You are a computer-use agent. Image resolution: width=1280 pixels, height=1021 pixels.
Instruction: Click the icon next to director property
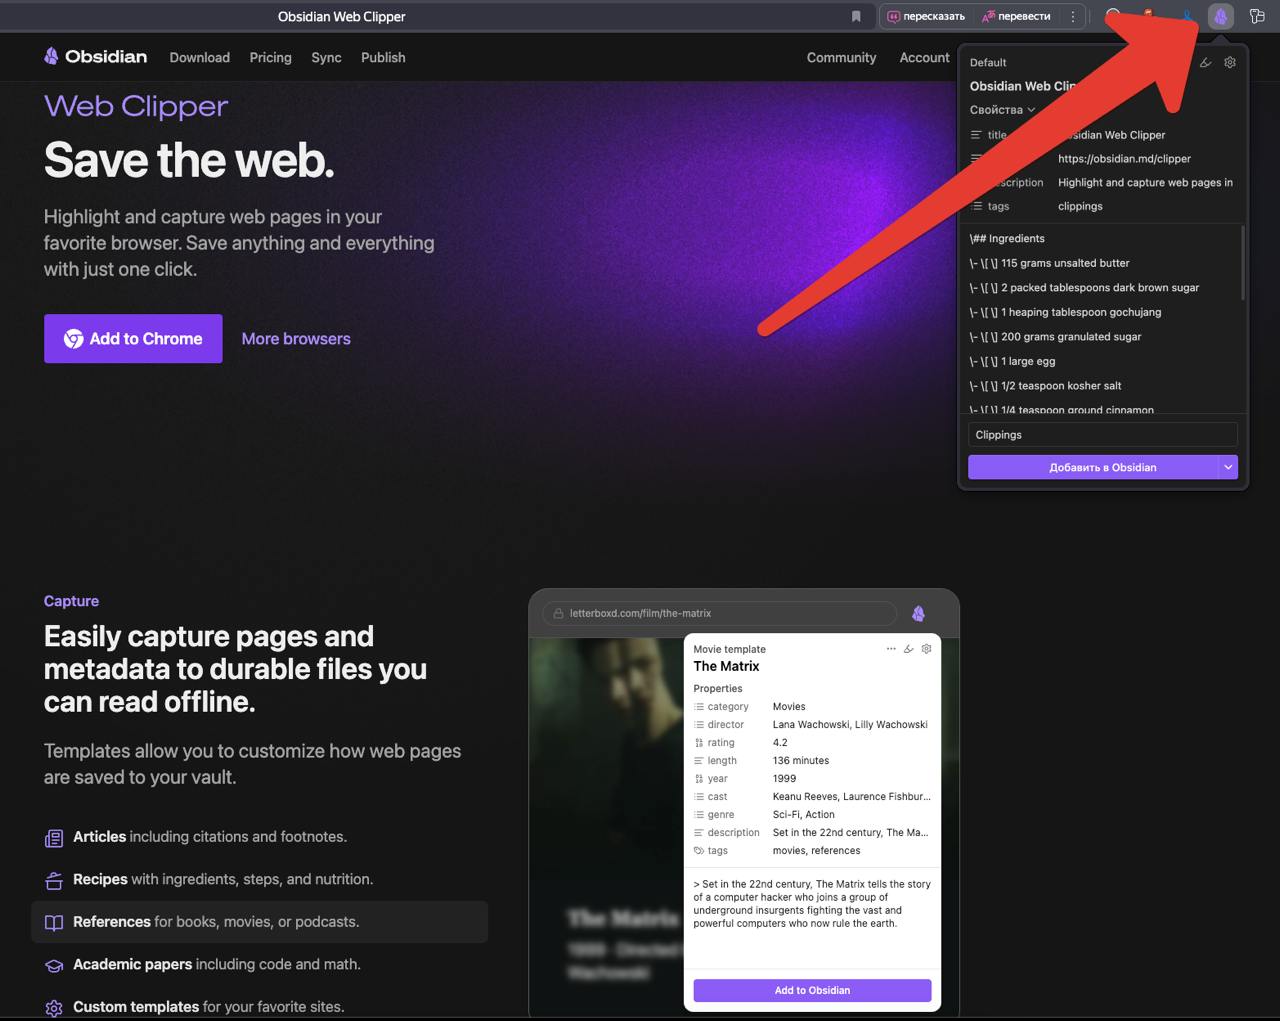point(699,725)
